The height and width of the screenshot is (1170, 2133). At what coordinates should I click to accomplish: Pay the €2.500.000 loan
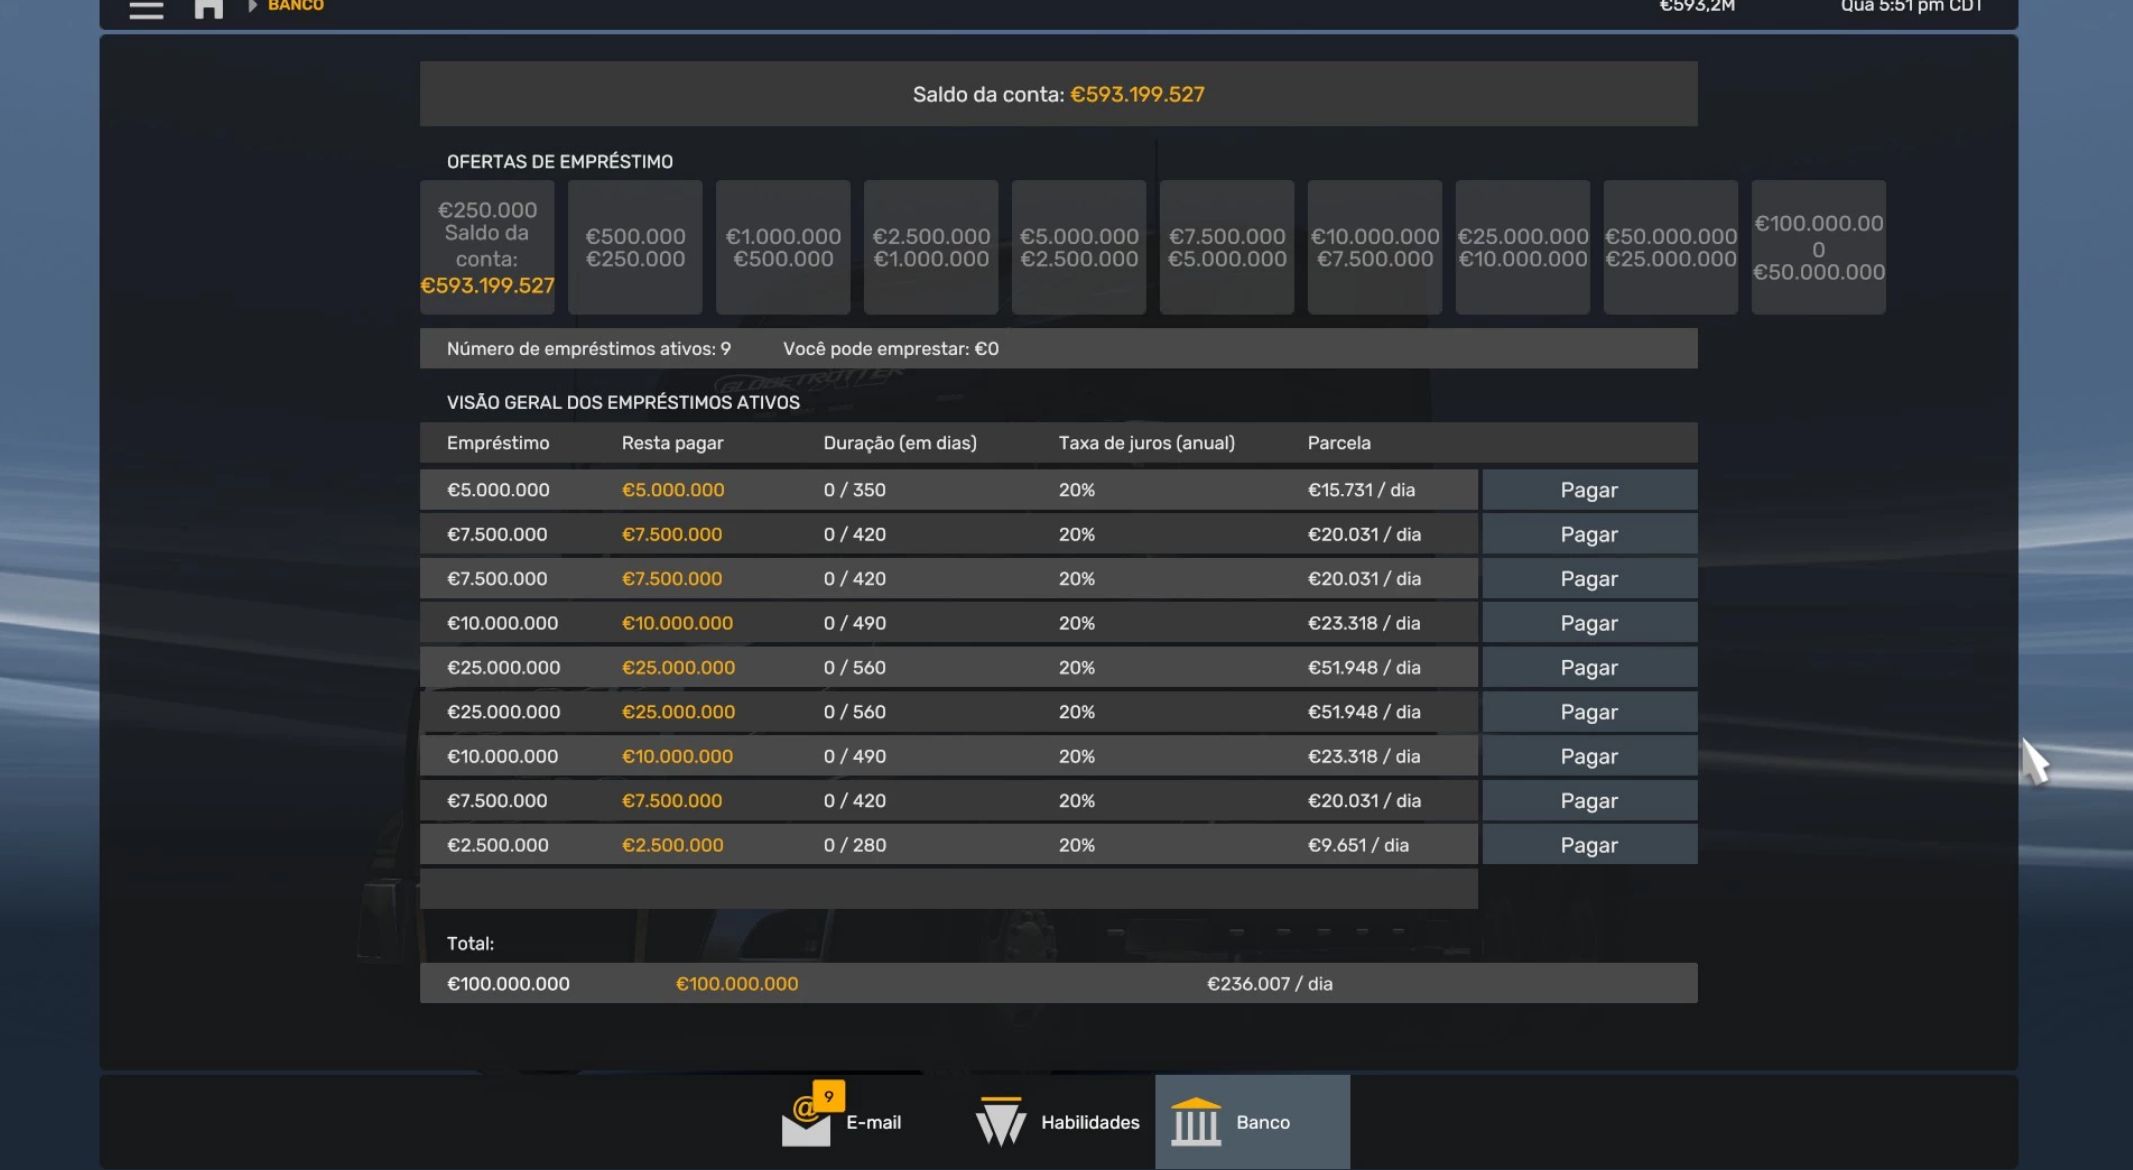[1588, 845]
